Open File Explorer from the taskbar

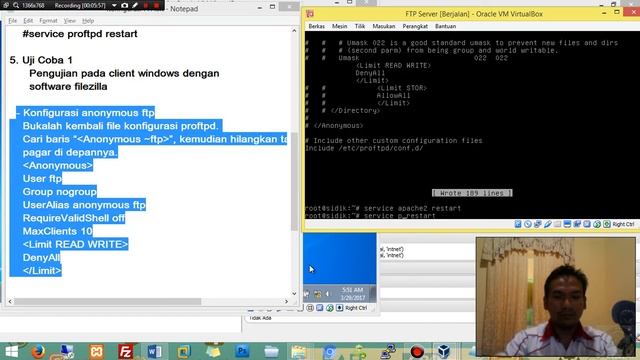298,352
